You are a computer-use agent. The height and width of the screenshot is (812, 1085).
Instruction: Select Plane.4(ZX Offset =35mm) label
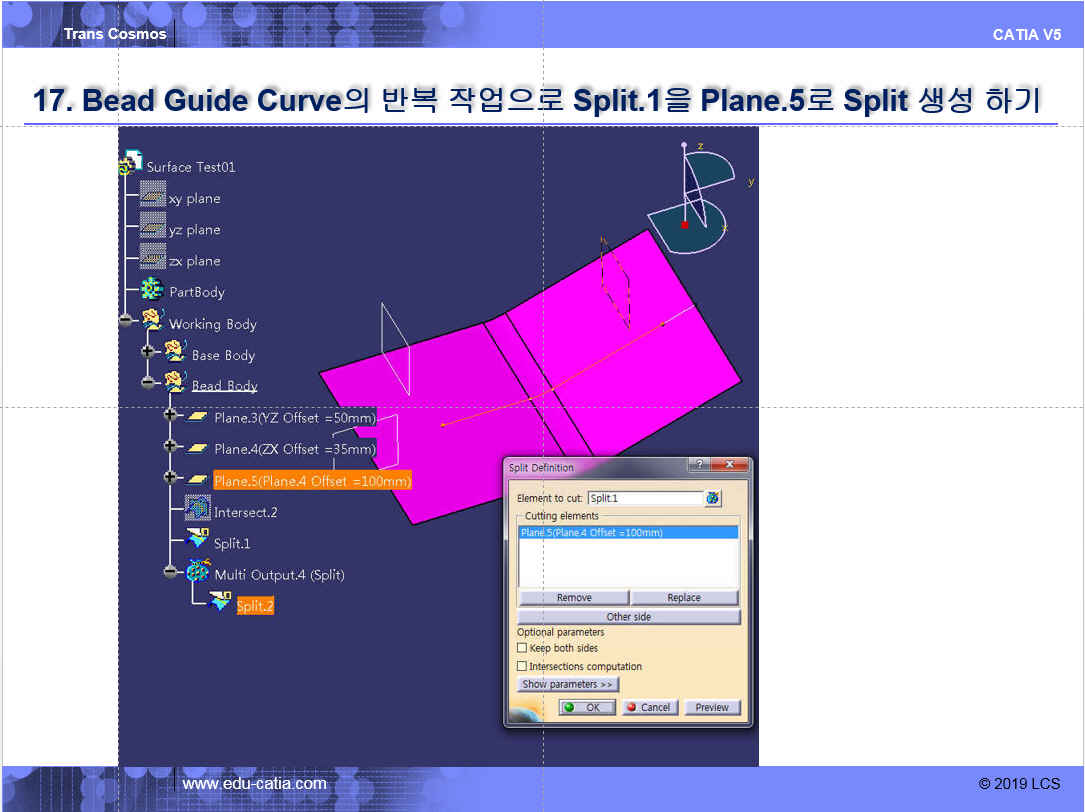295,449
